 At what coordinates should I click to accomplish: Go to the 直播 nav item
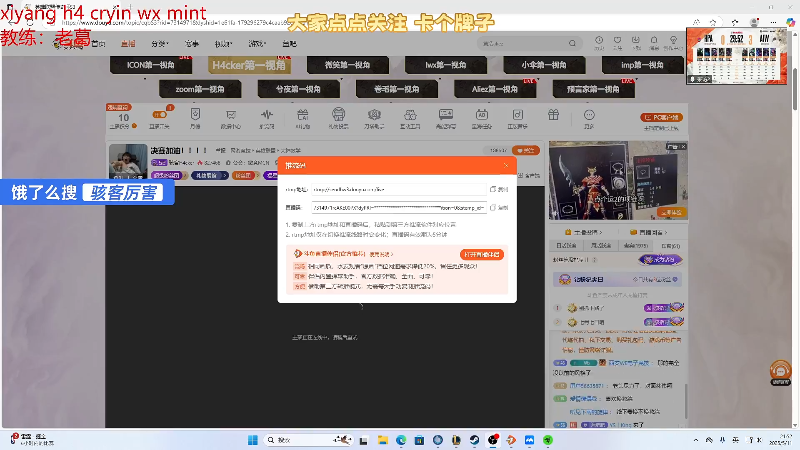128,44
